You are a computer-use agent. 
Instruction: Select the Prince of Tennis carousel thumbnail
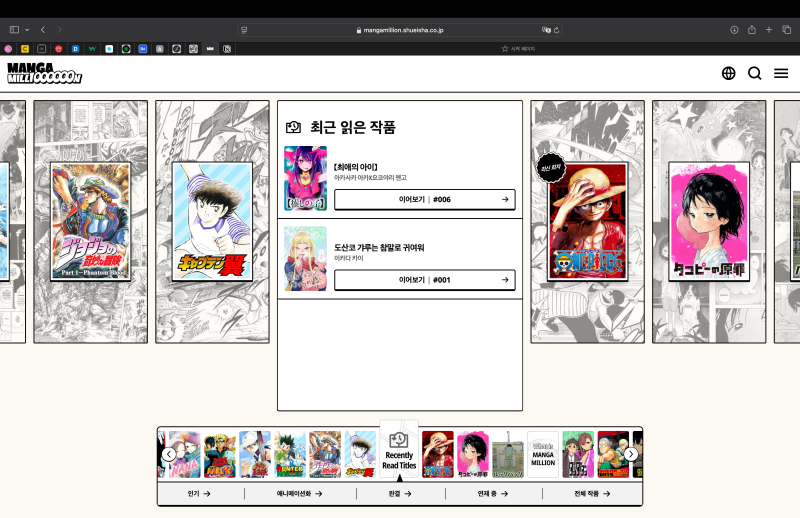[x=255, y=454]
